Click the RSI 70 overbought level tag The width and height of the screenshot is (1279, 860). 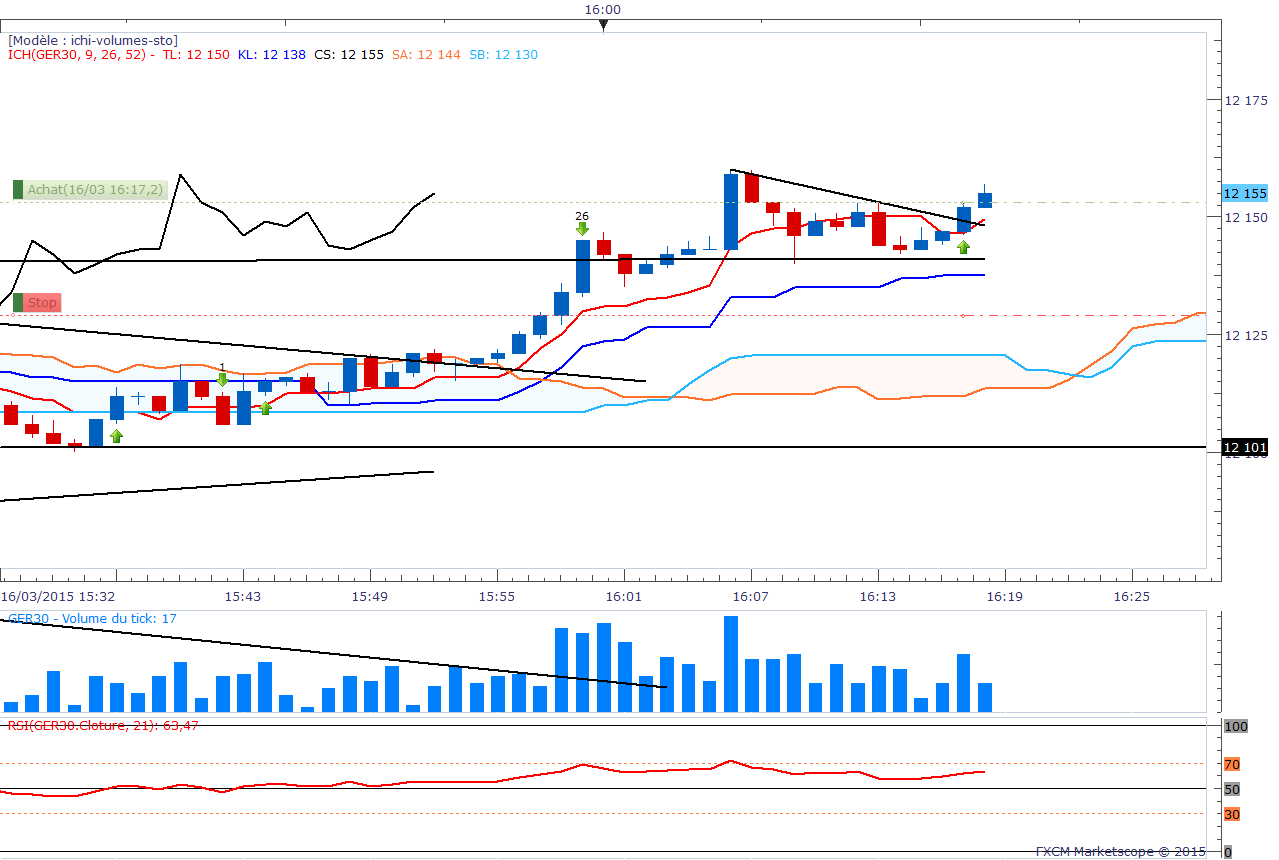pos(1232,764)
